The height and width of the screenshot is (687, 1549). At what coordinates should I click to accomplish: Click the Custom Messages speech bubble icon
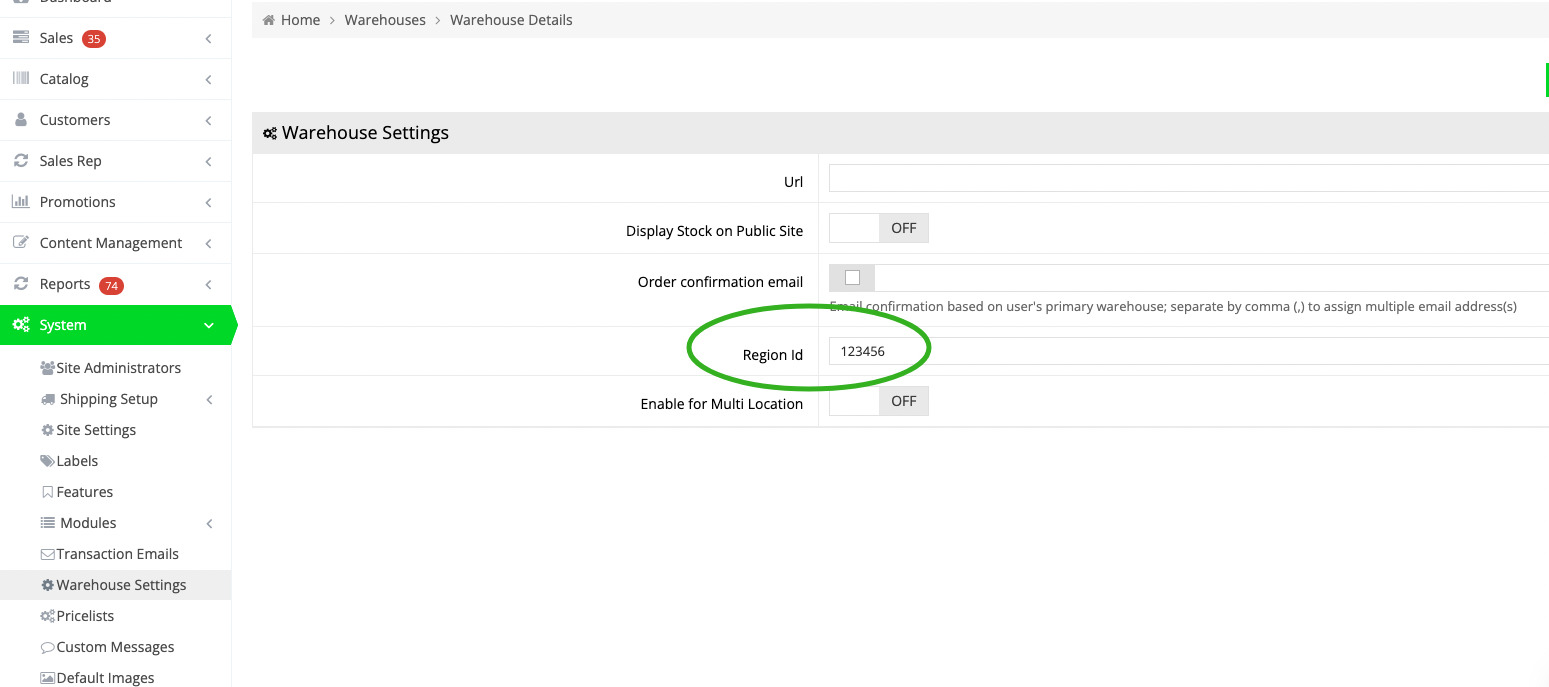tap(47, 647)
